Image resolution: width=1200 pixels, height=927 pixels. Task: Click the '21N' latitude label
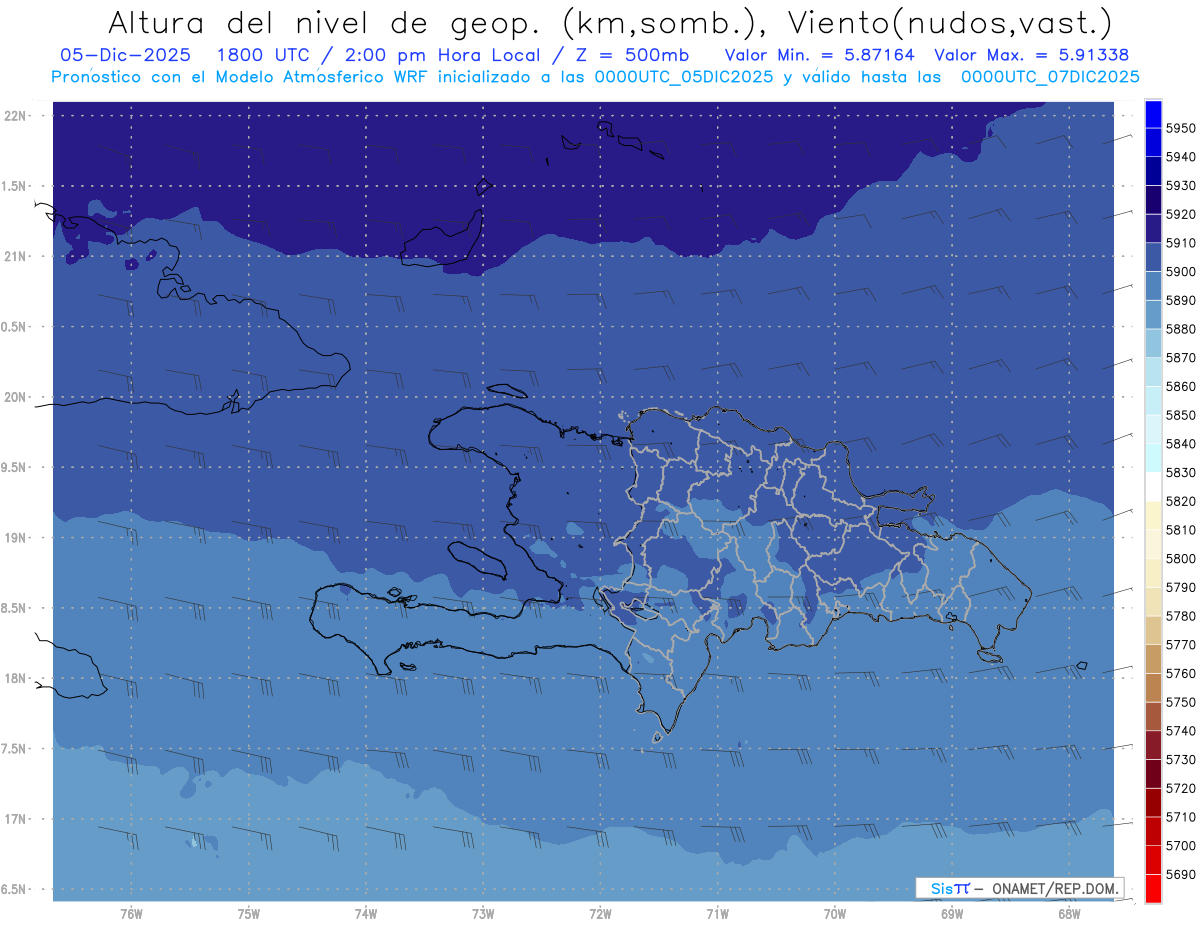pos(17,257)
